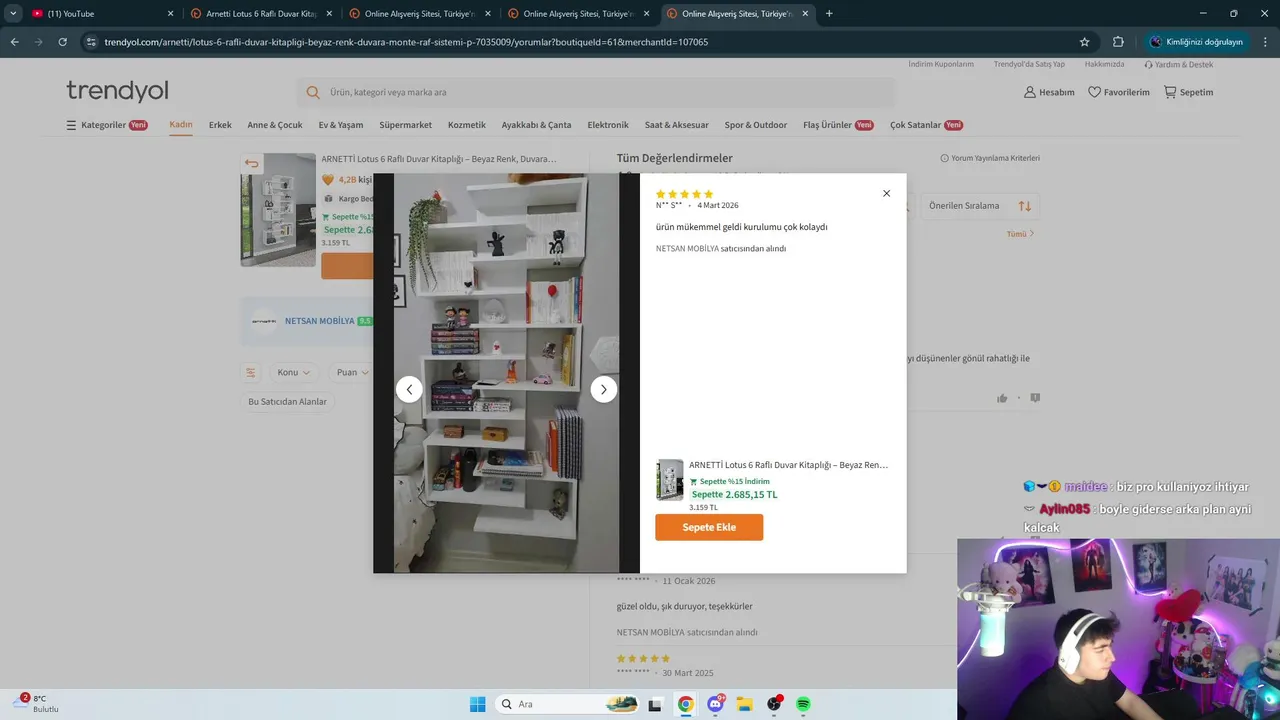Expand the Konu filter
The image size is (1280, 720).
(x=293, y=372)
